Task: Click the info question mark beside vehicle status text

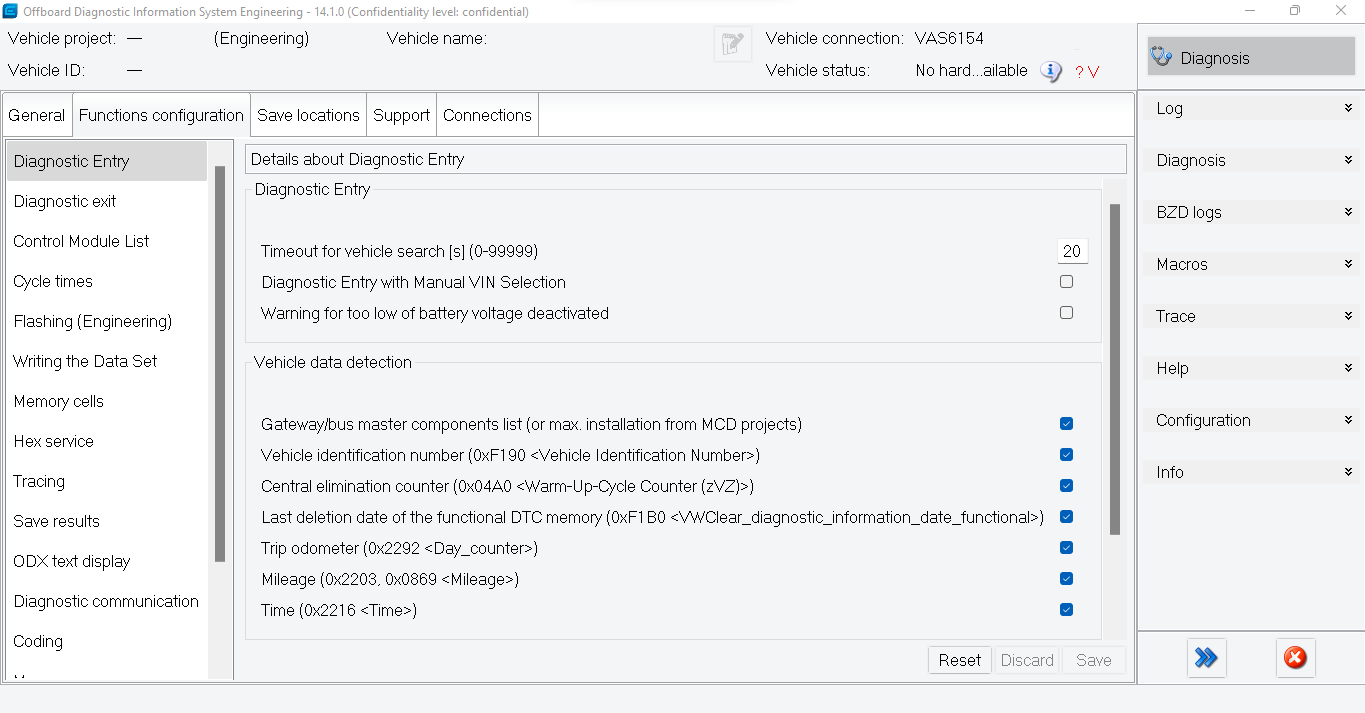Action: pyautogui.click(x=1050, y=71)
